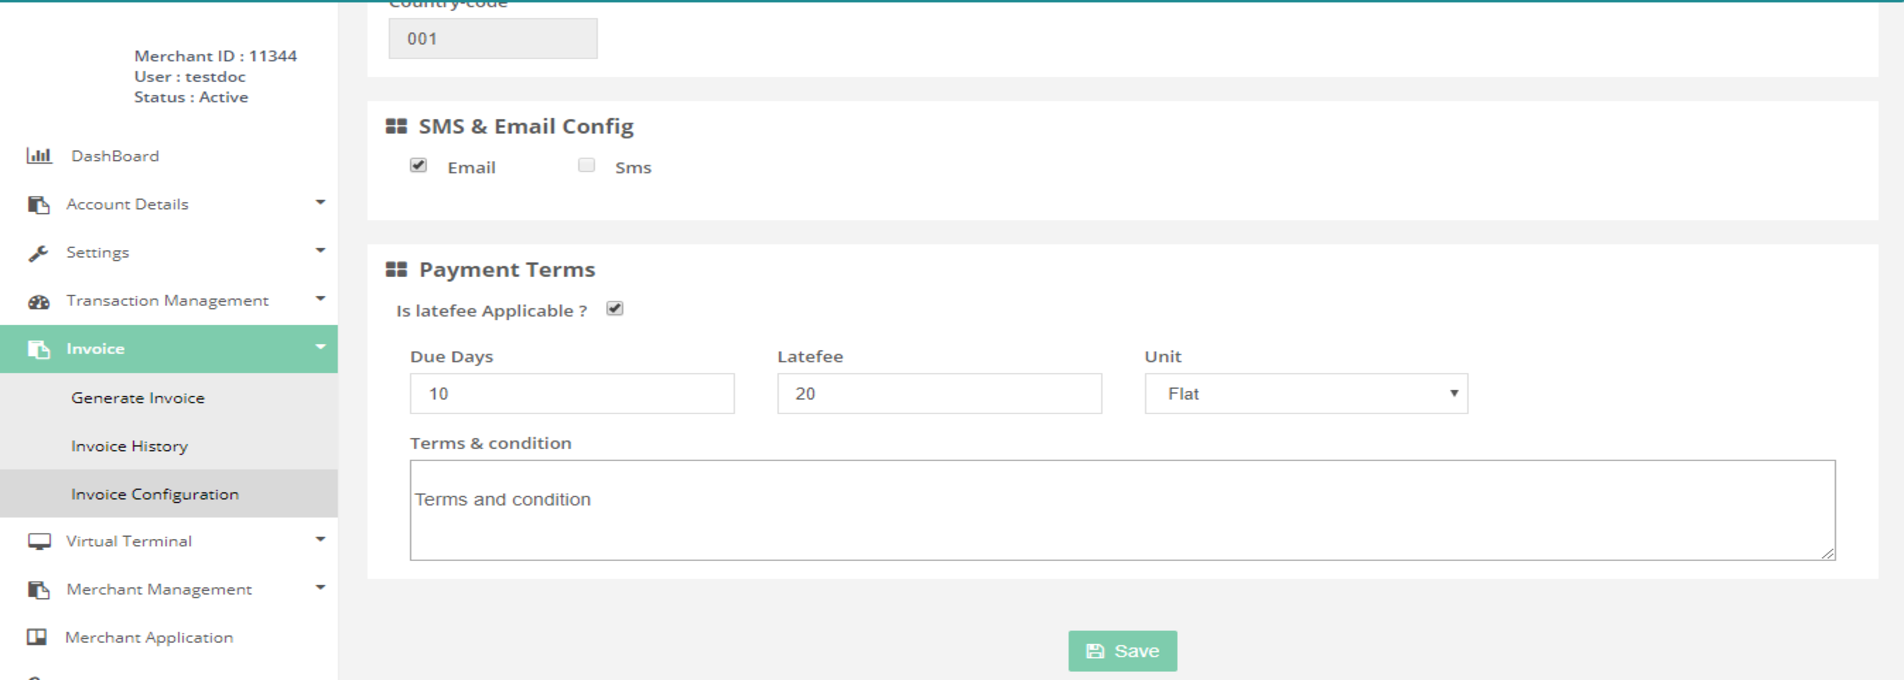Save the invoice configuration
Screen dimensions: 1904x680
tap(1122, 651)
